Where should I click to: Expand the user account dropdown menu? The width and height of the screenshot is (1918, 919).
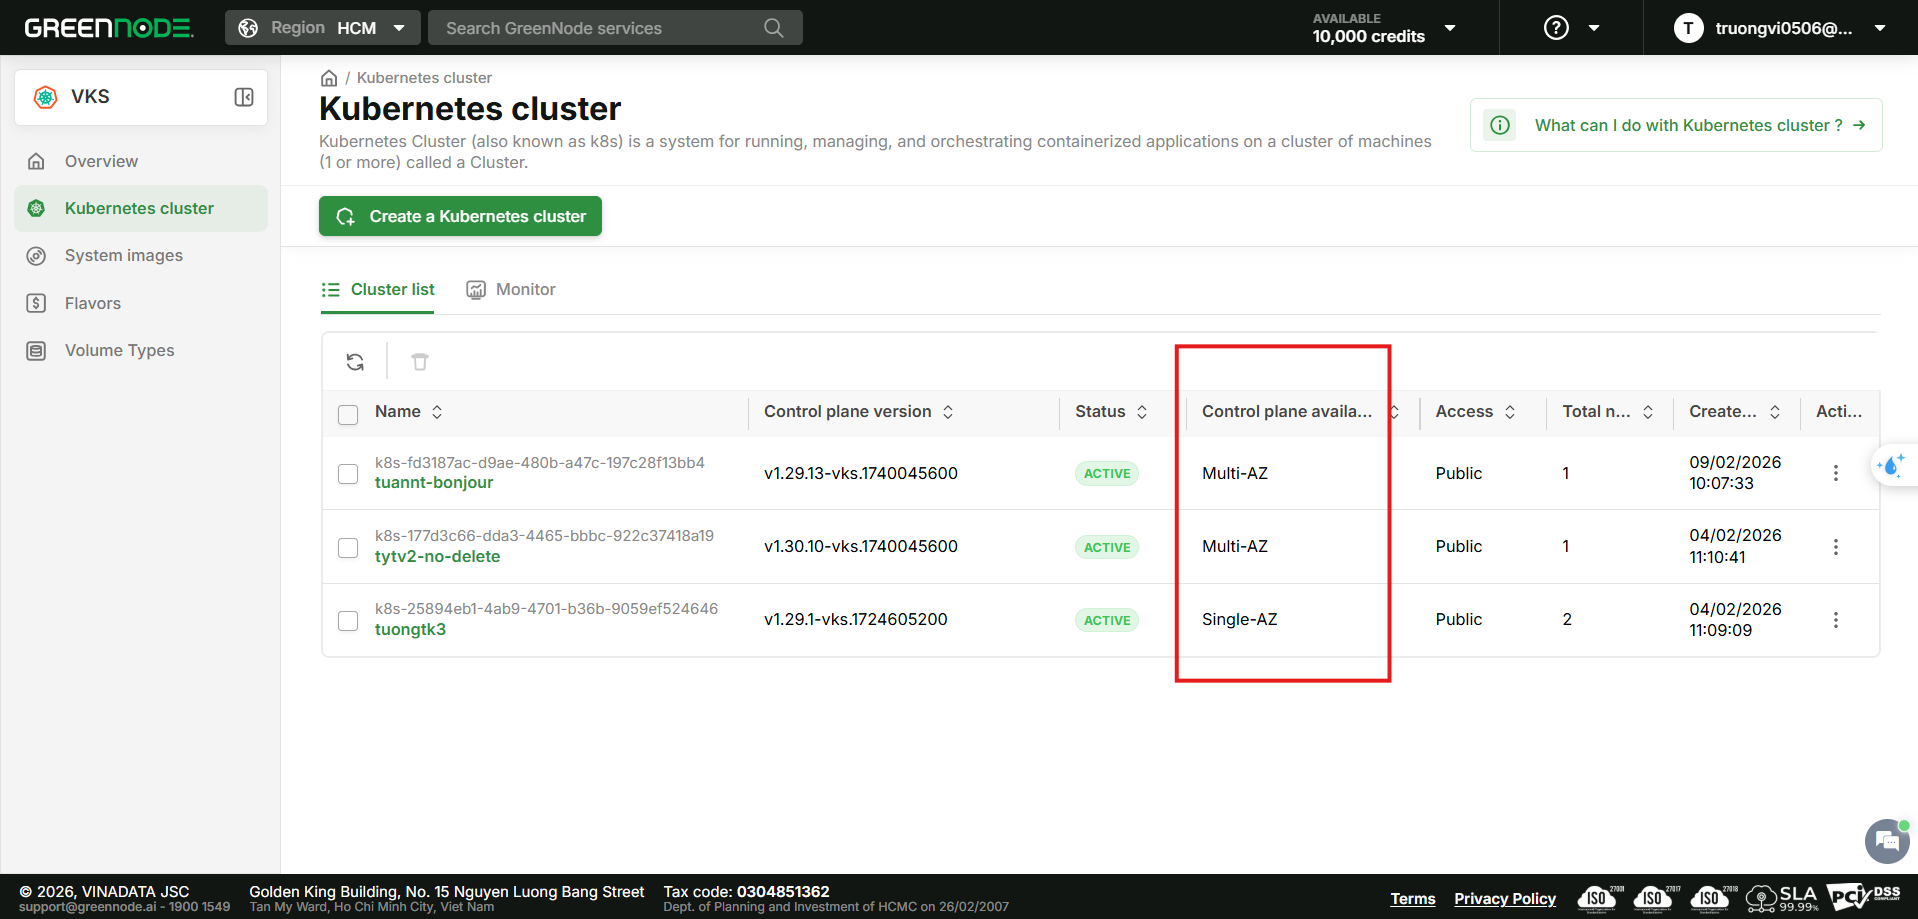[x=1879, y=28]
